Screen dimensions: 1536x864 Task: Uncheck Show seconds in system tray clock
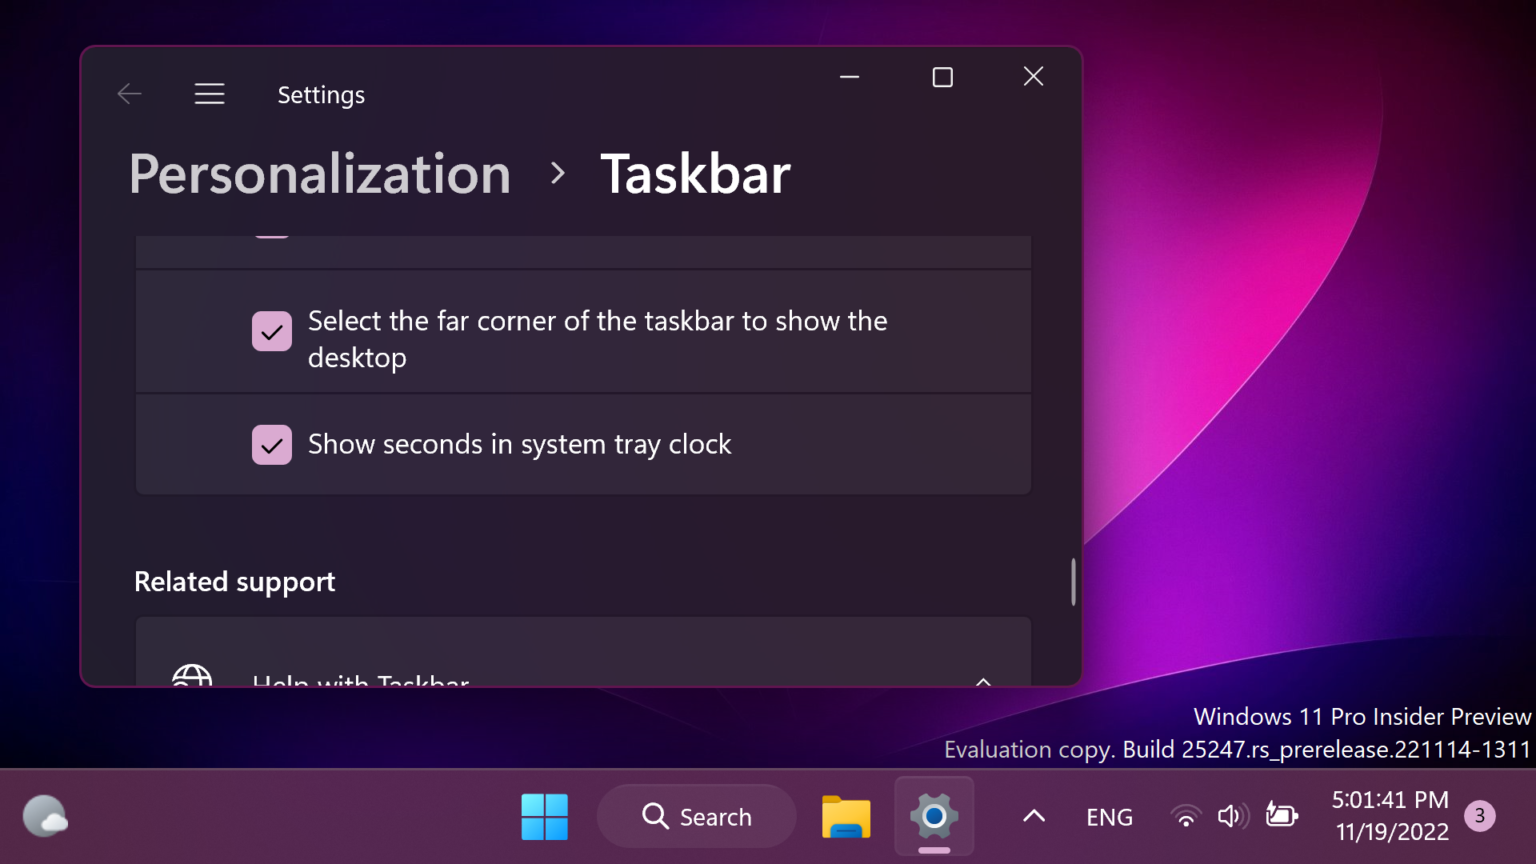[271, 444]
